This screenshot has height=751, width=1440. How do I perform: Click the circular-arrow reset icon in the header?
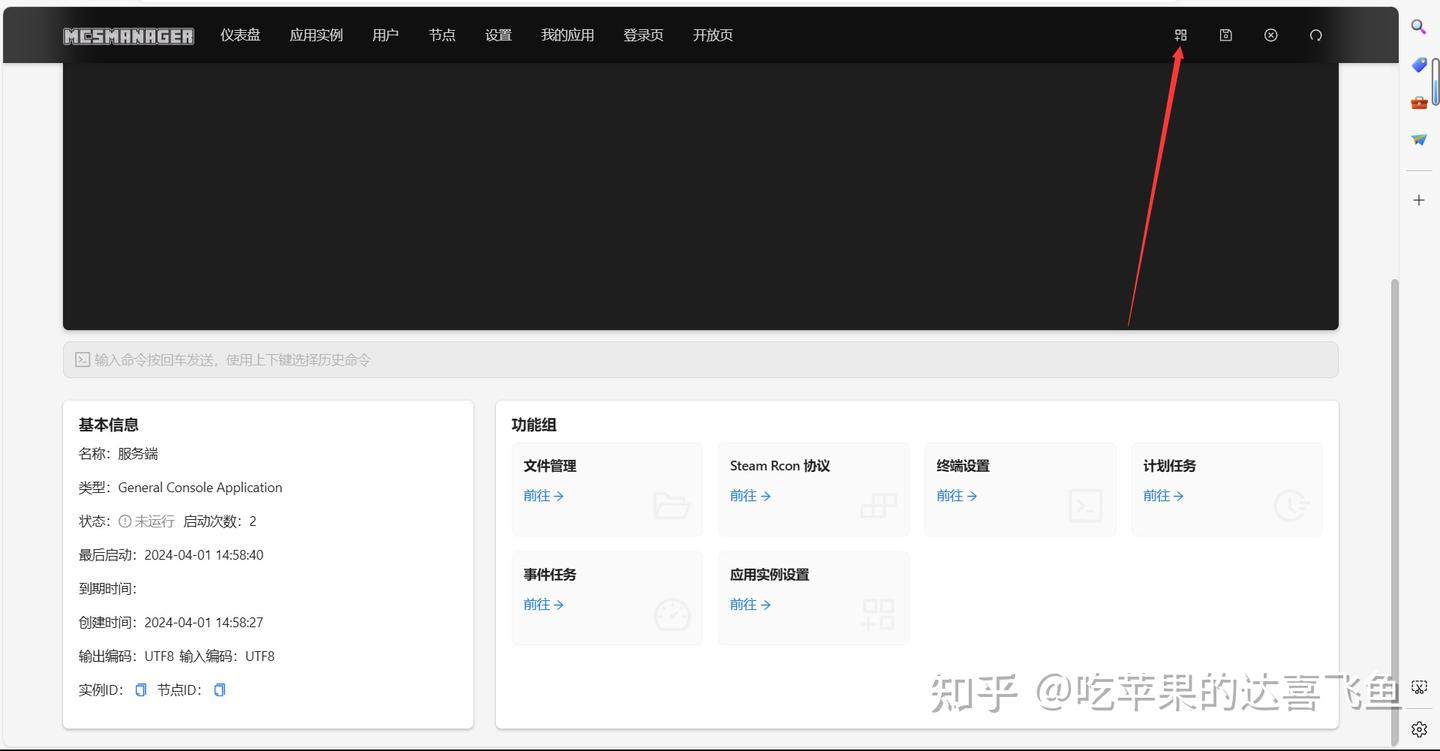[1316, 35]
